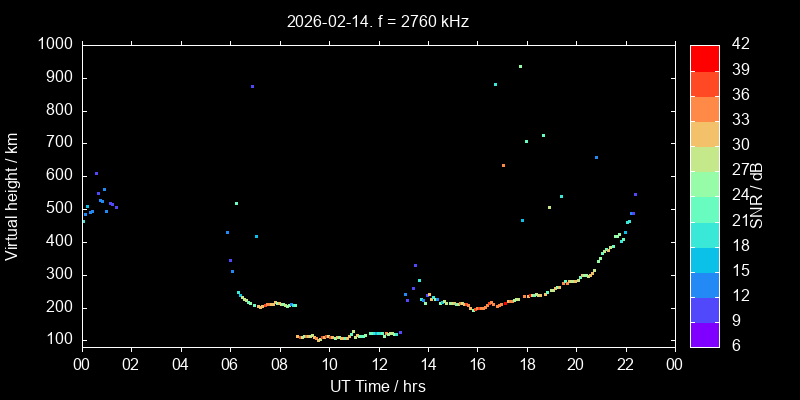Pick the orange 33–36 dB colorbar segment
The image size is (800, 400).
pyautogui.click(x=704, y=108)
